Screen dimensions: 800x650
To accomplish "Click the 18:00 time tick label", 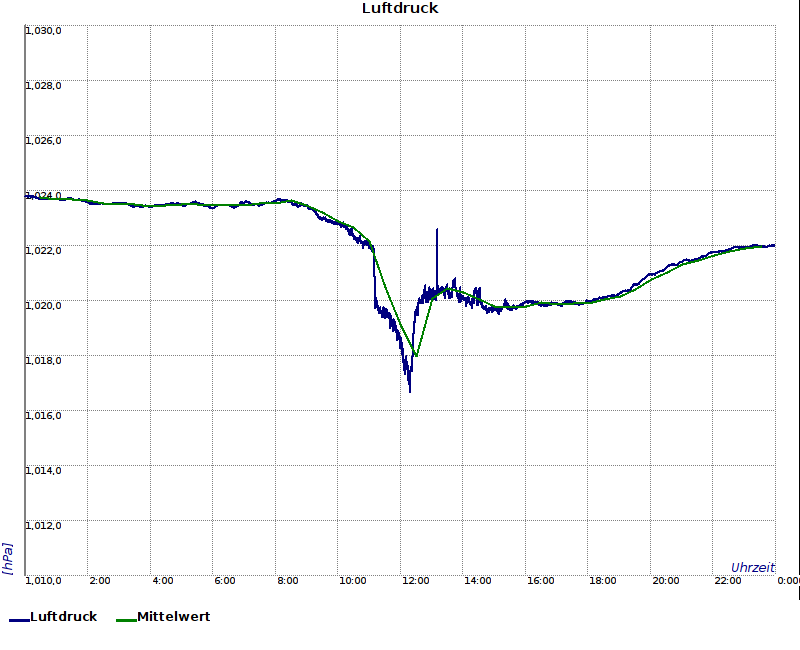I will tap(603, 581).
